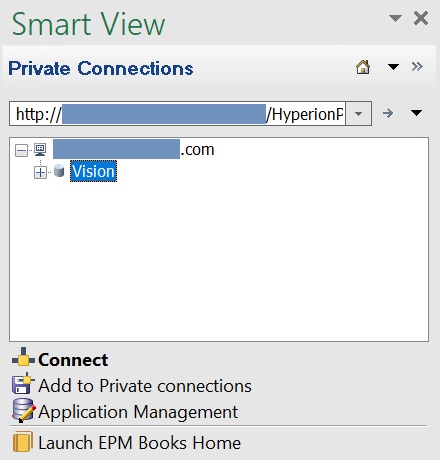The height and width of the screenshot is (460, 440).
Task: Click the Private Connections heading
Action: (101, 68)
